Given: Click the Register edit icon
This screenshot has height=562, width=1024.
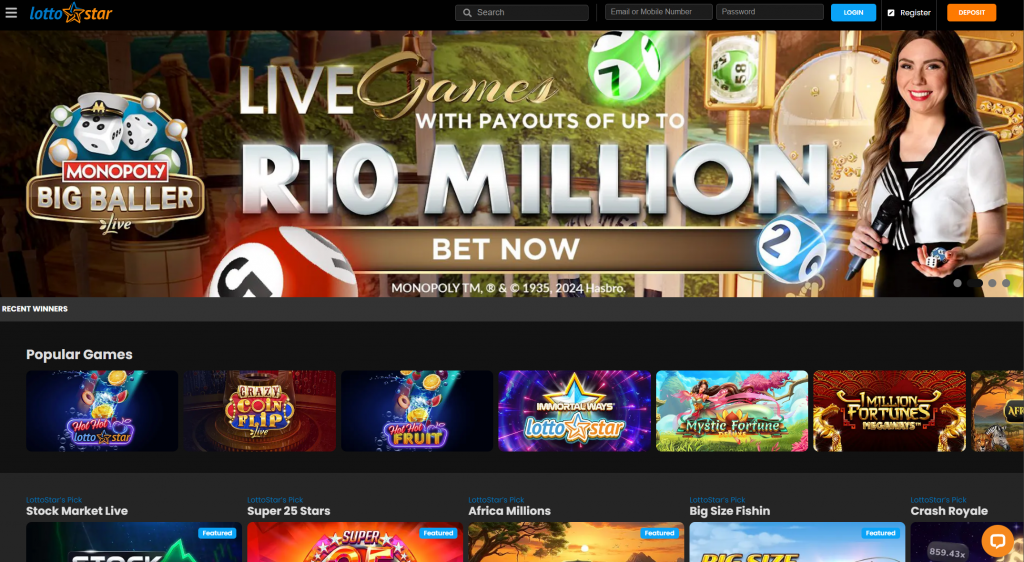Looking at the screenshot, I should 891,12.
